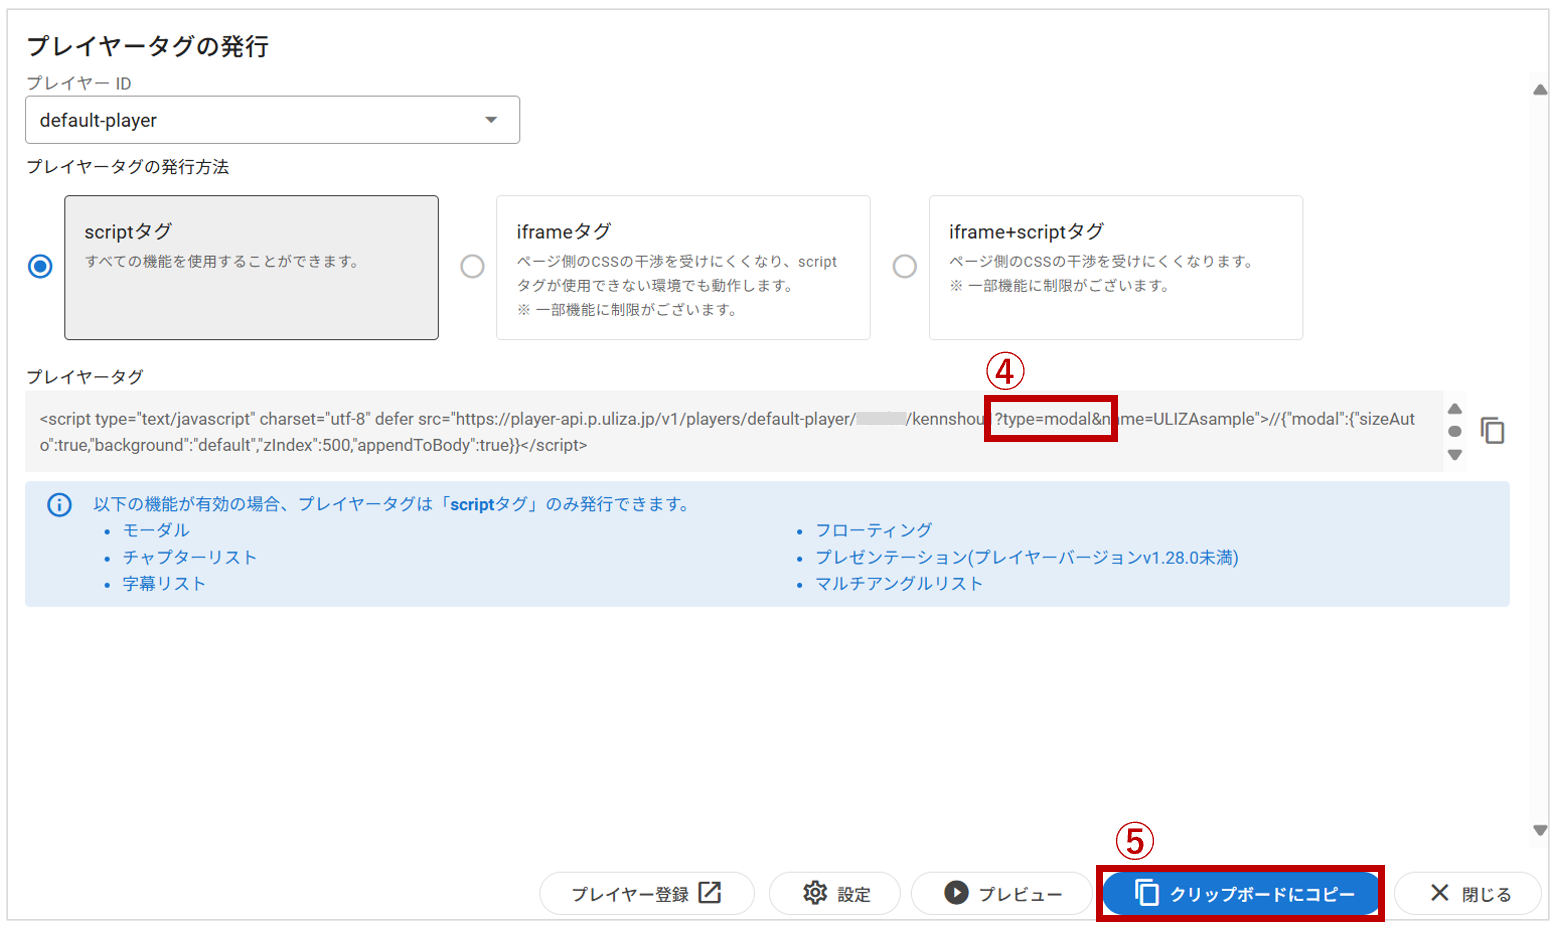Click the player tag scrollbar thumb dot
1559x929 pixels.
click(1455, 431)
